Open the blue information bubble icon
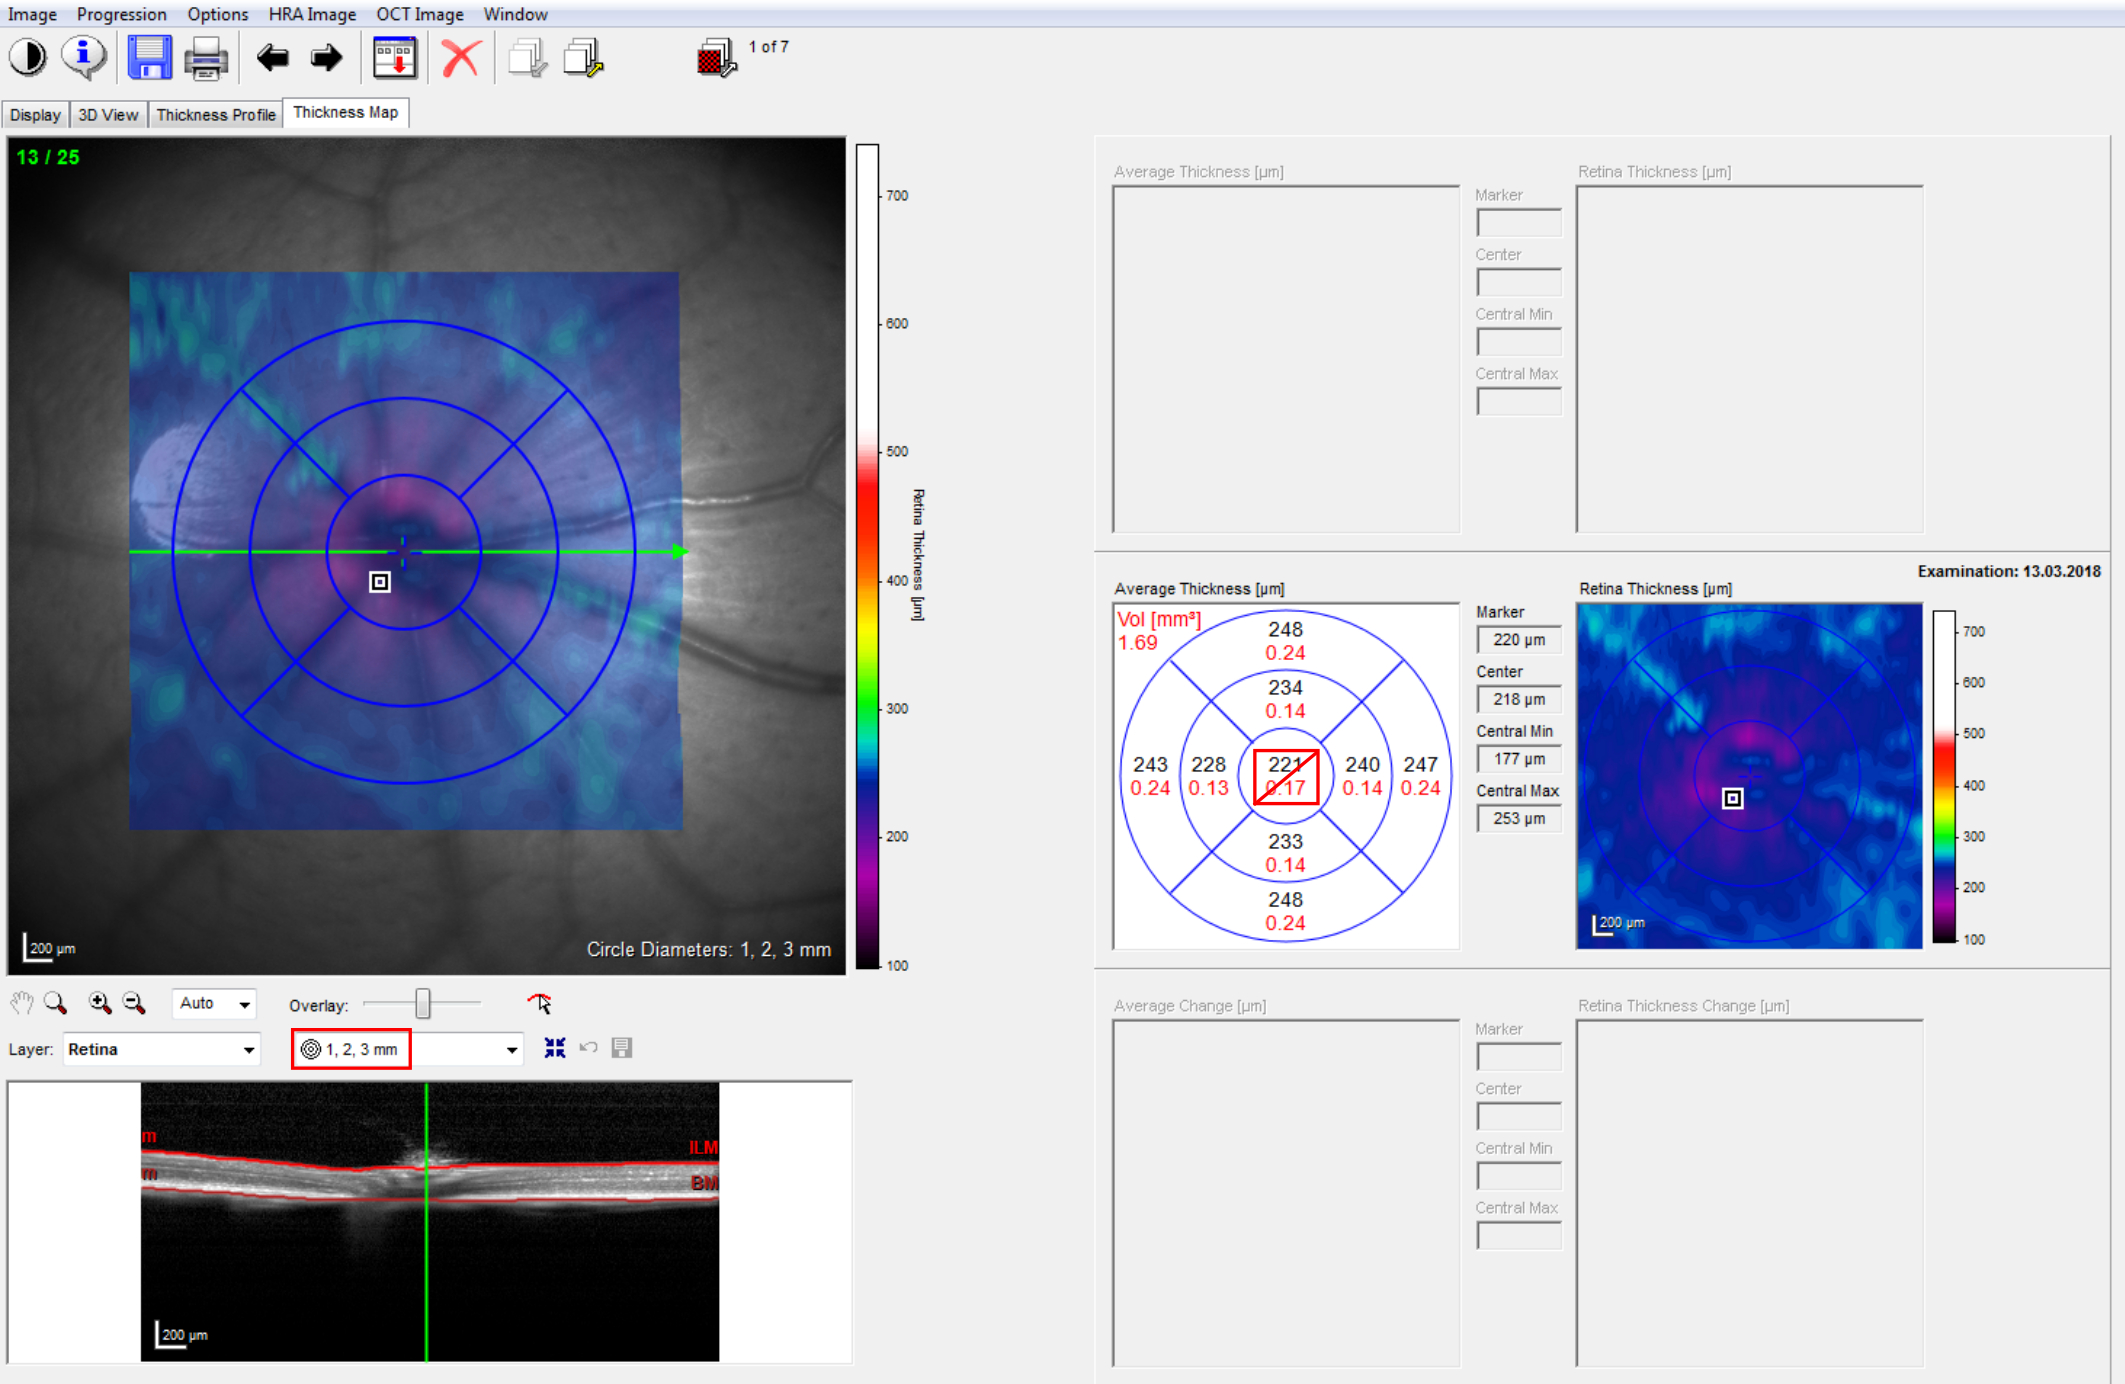This screenshot has height=1384, width=2125. pos(84,57)
